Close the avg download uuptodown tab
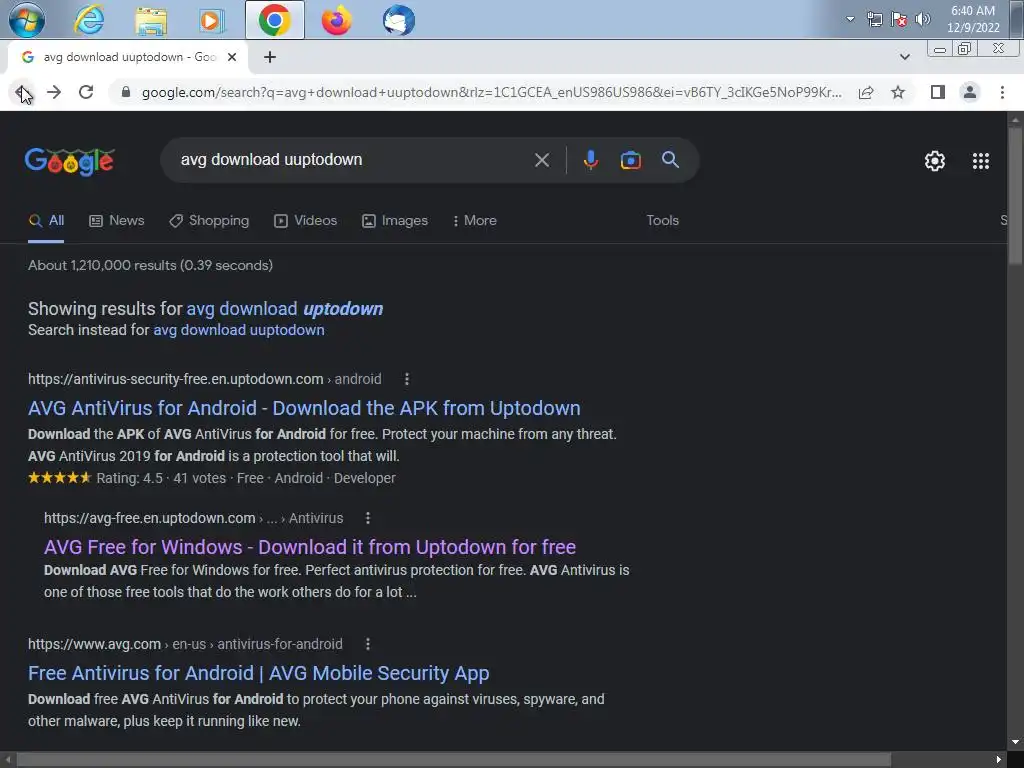 tap(231, 57)
